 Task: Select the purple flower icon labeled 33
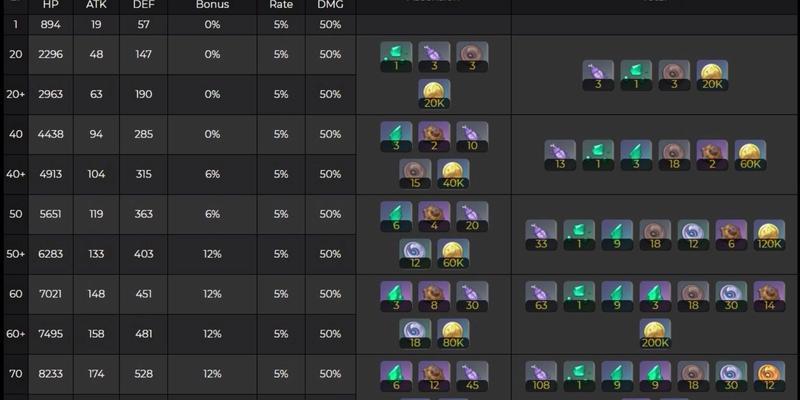point(541,235)
